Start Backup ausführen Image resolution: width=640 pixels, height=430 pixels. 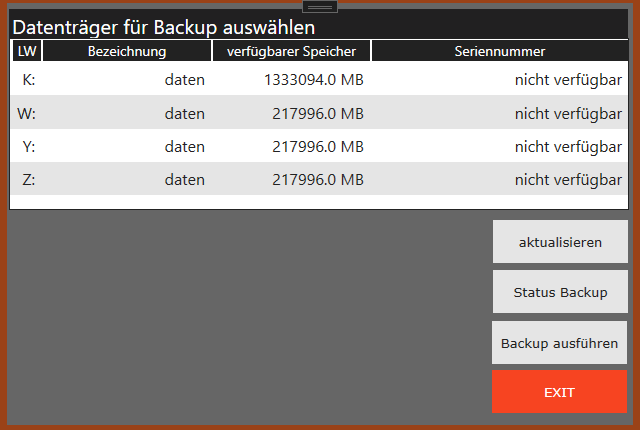coord(559,343)
